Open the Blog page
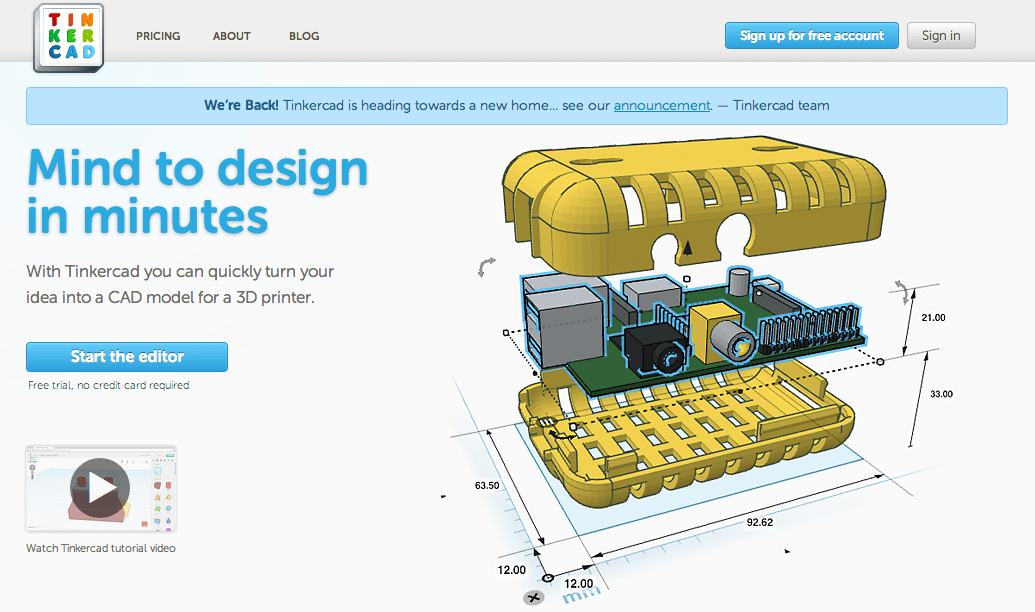This screenshot has width=1035, height=612. click(304, 36)
